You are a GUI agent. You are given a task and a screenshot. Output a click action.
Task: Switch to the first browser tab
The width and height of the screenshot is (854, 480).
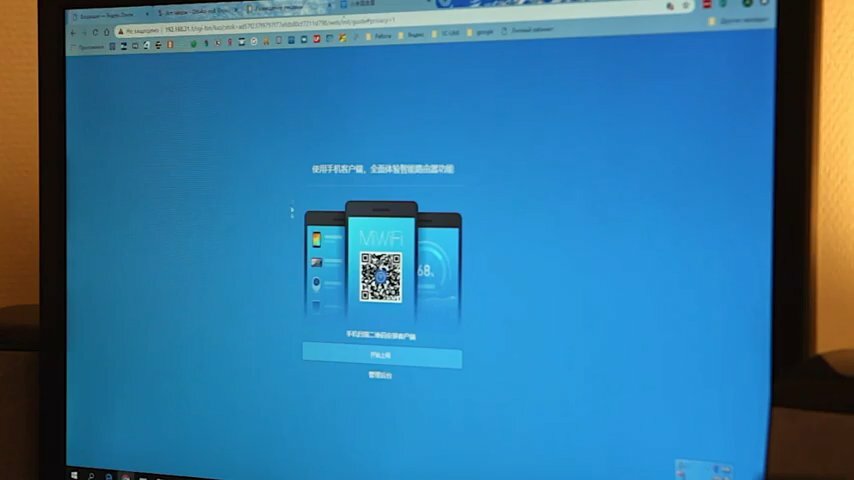click(x=109, y=15)
